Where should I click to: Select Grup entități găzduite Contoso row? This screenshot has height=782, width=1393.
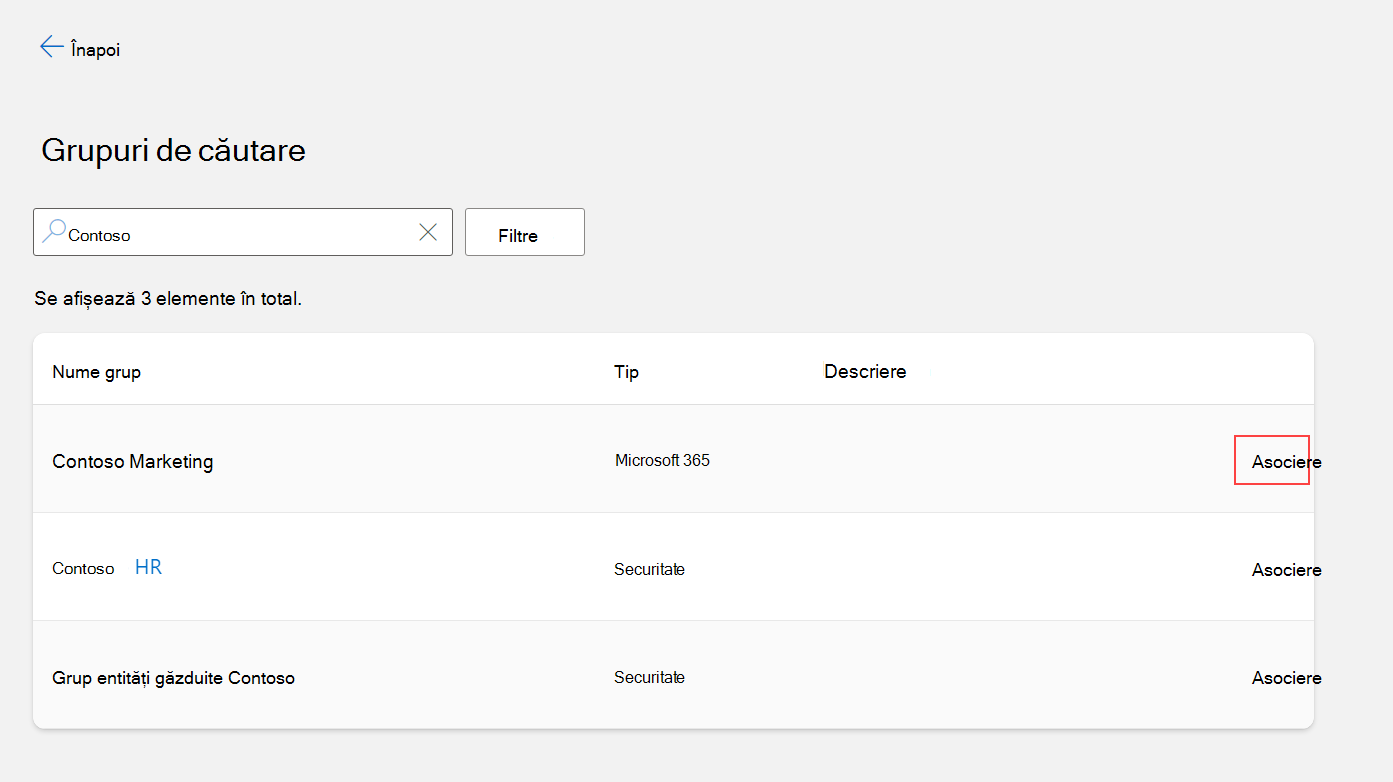coord(673,677)
